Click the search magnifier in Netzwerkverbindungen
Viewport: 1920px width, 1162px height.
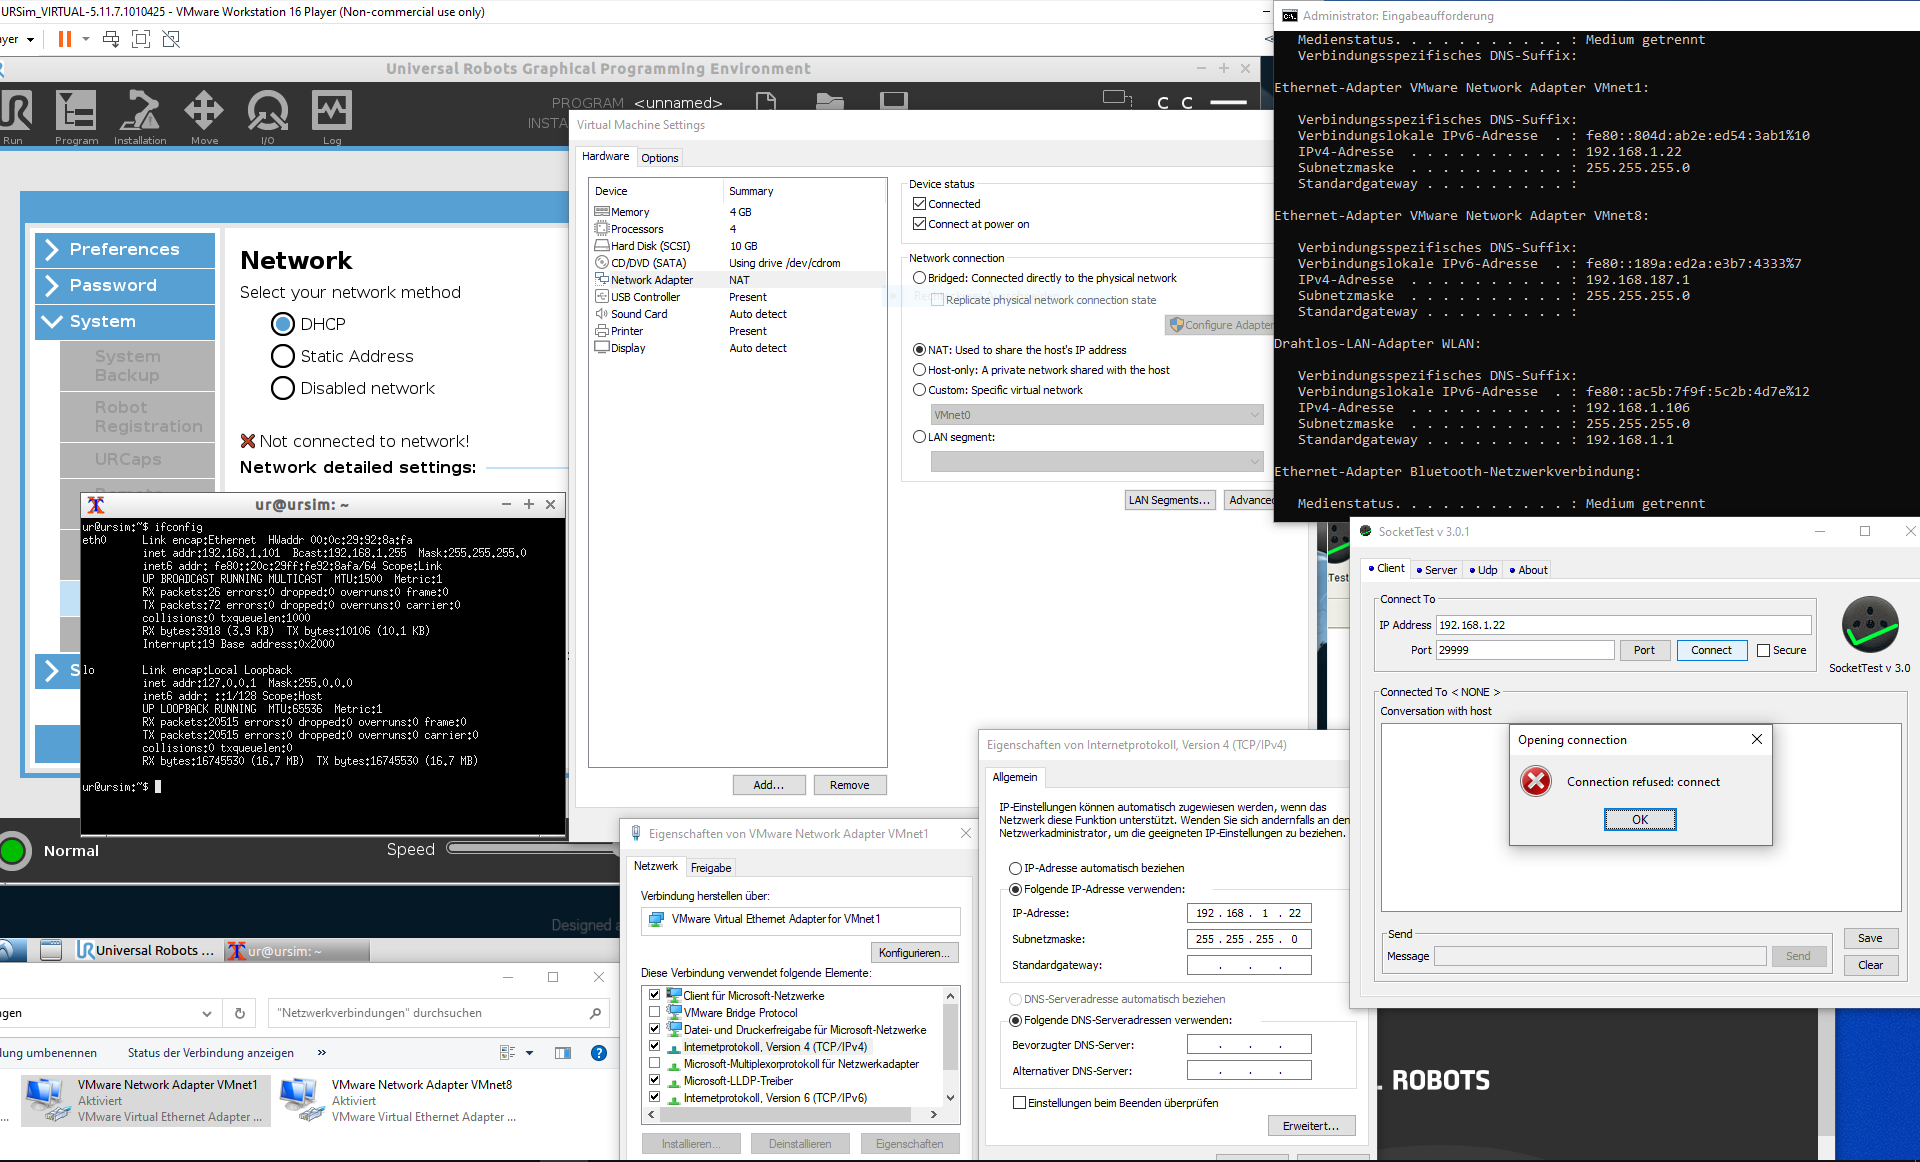[595, 1013]
